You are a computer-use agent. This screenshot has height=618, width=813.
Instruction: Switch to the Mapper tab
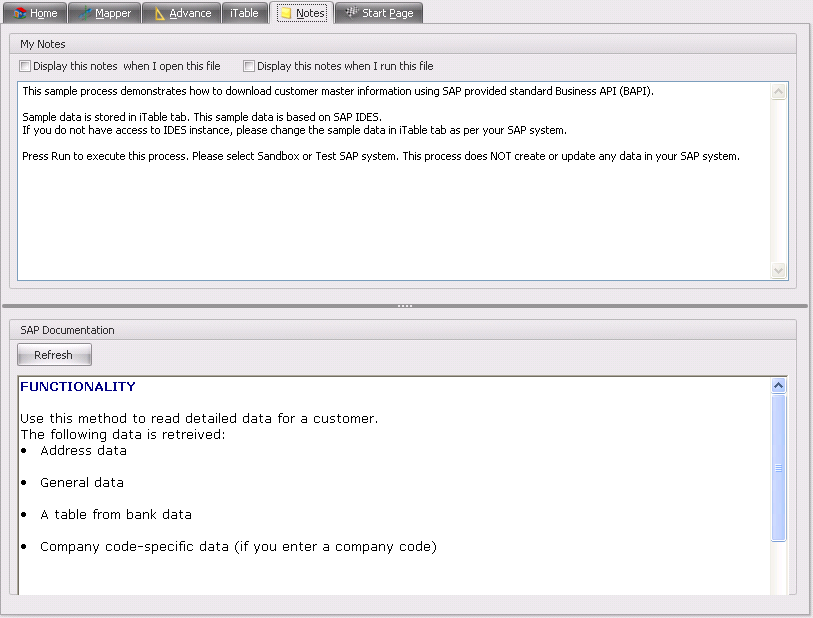pyautogui.click(x=105, y=13)
